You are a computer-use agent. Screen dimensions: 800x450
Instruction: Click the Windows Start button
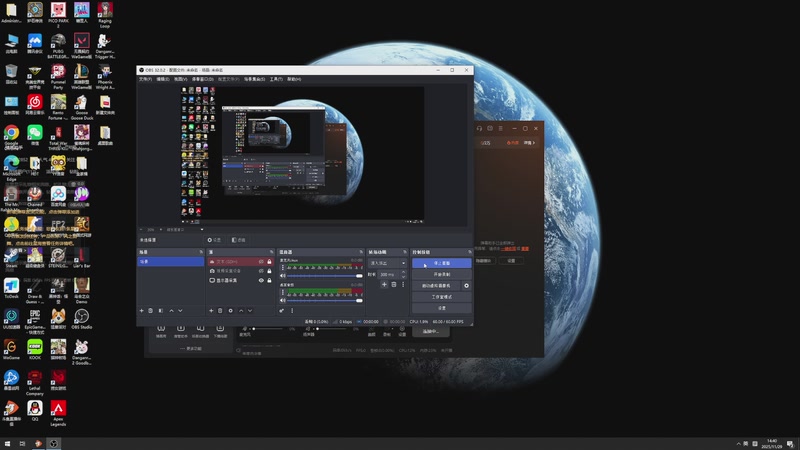[7, 444]
